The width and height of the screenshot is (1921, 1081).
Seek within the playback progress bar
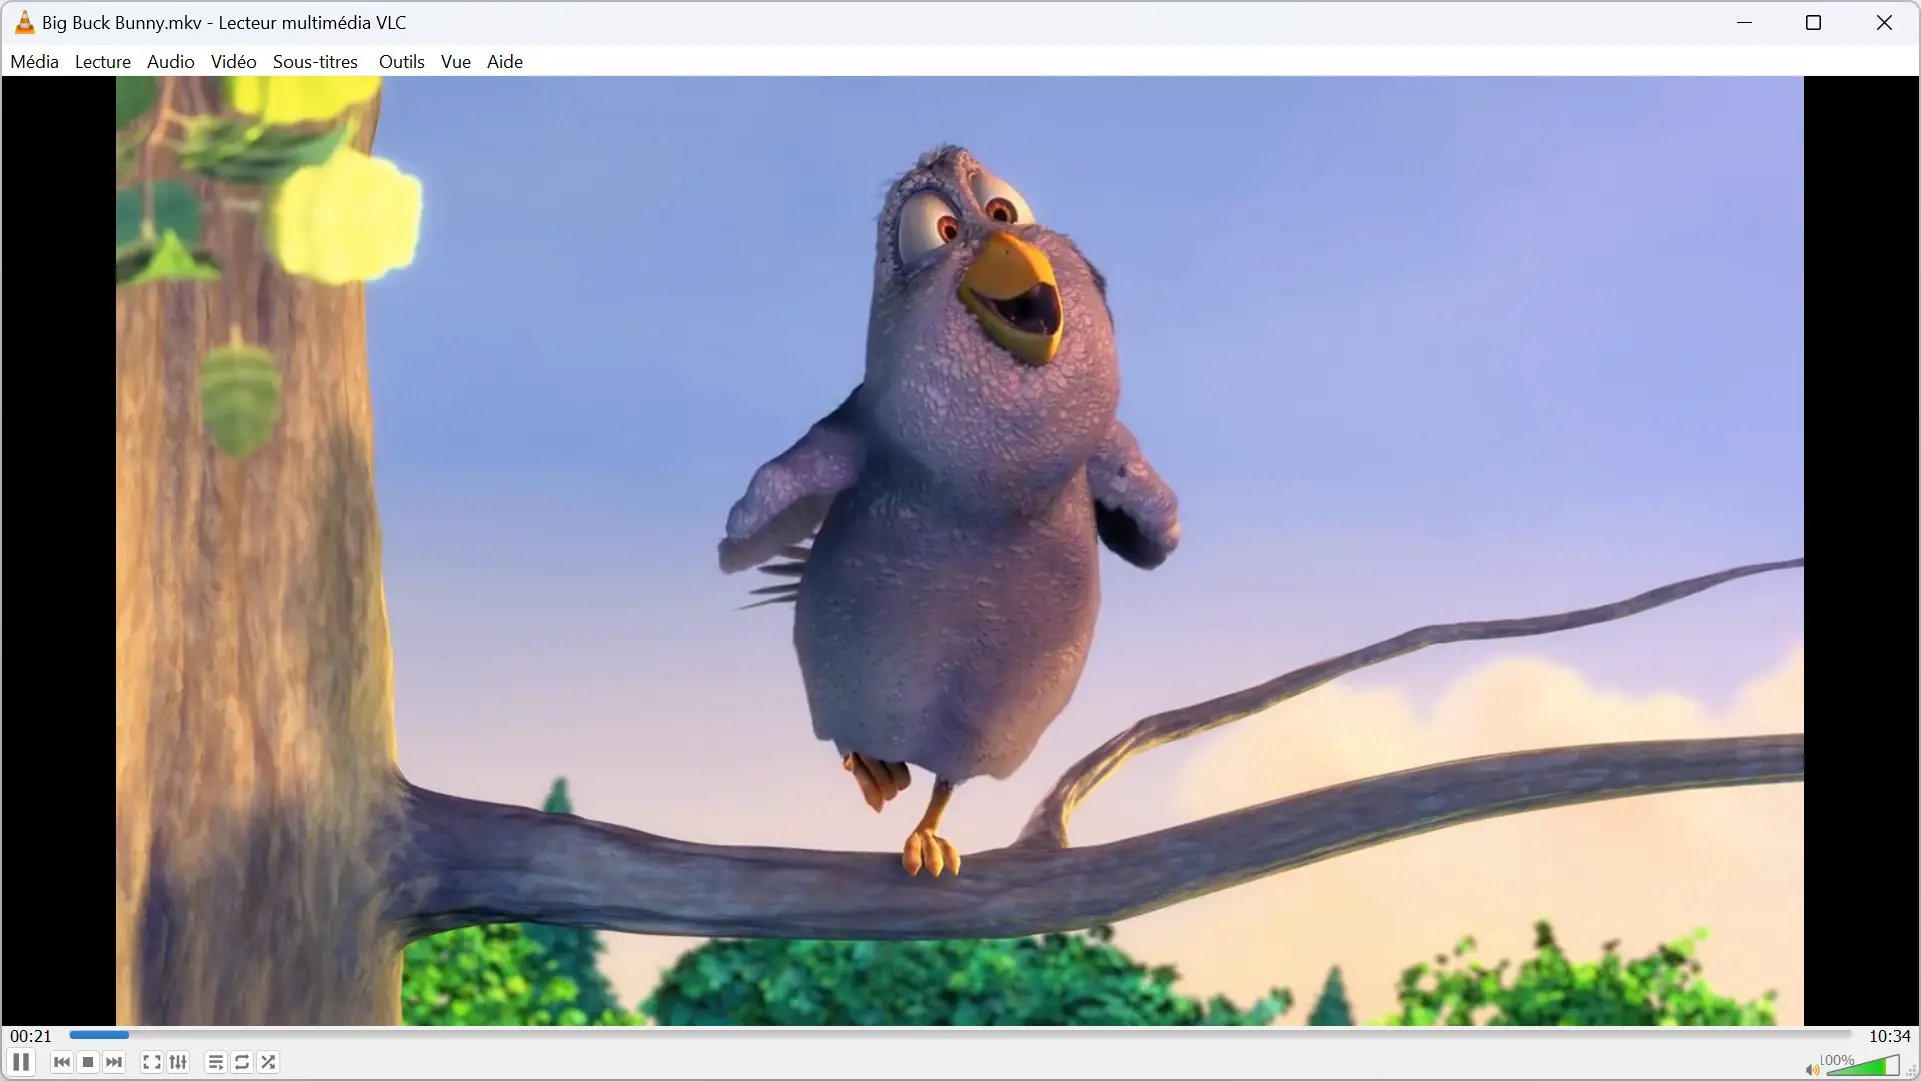960,1035
